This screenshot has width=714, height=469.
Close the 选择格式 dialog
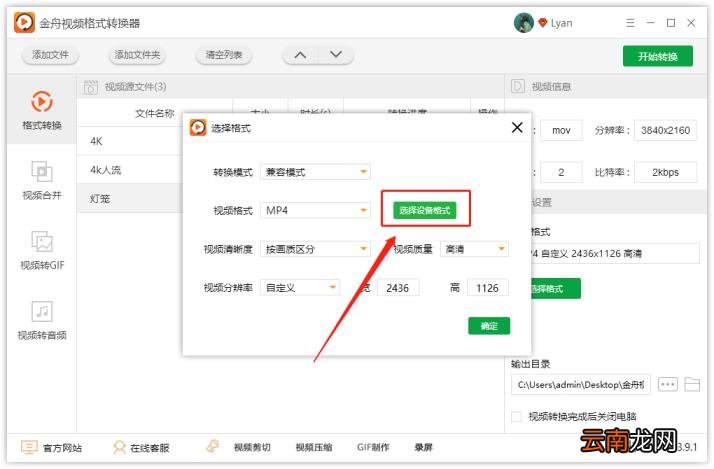click(517, 127)
